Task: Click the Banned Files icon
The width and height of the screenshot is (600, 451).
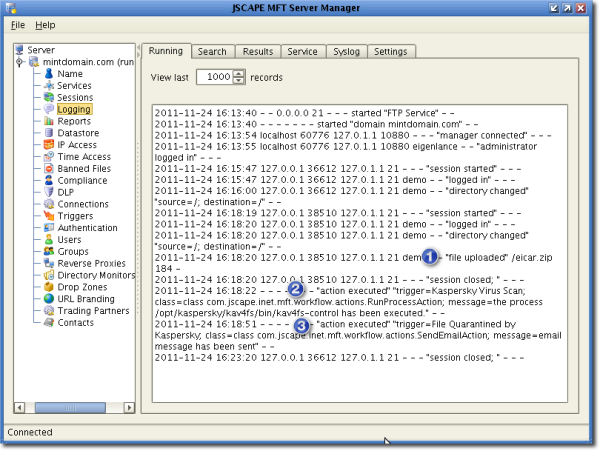Action: [x=49, y=169]
